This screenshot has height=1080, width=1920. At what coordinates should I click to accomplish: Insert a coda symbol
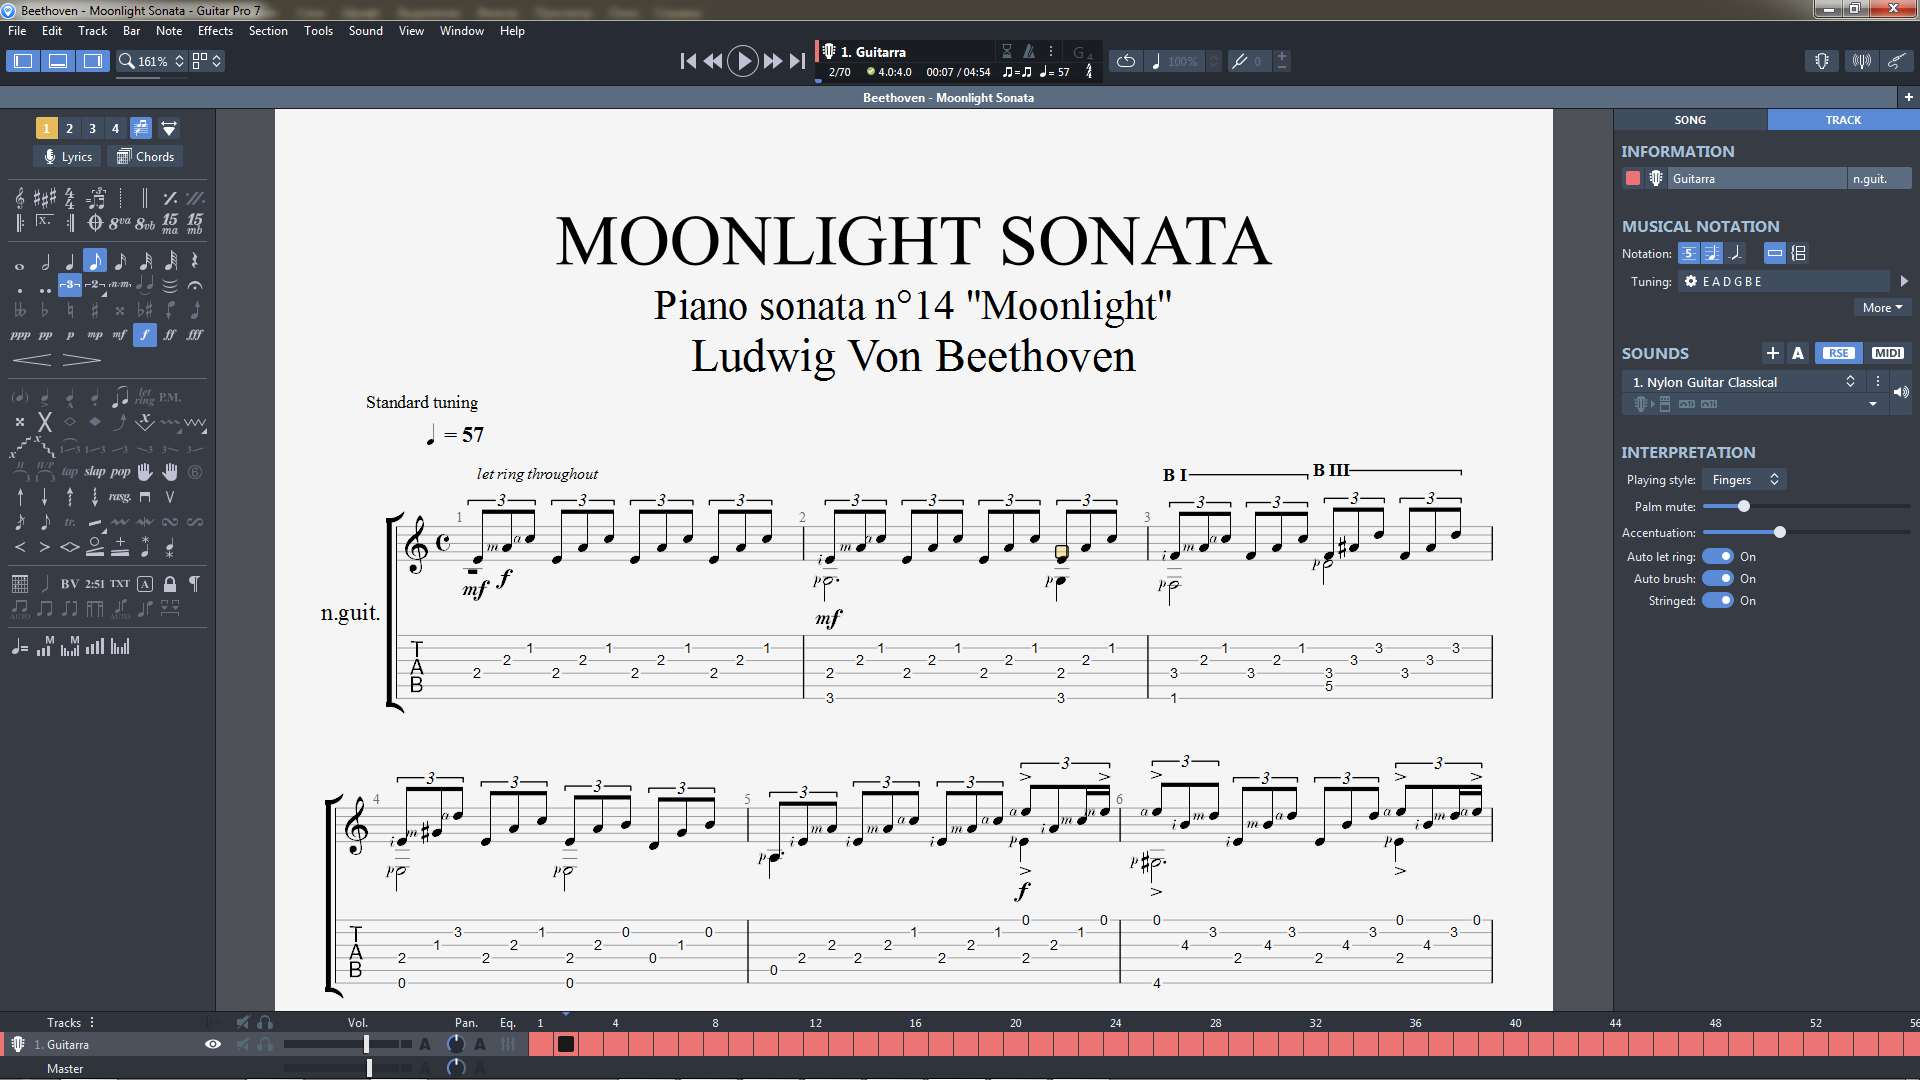coord(95,223)
